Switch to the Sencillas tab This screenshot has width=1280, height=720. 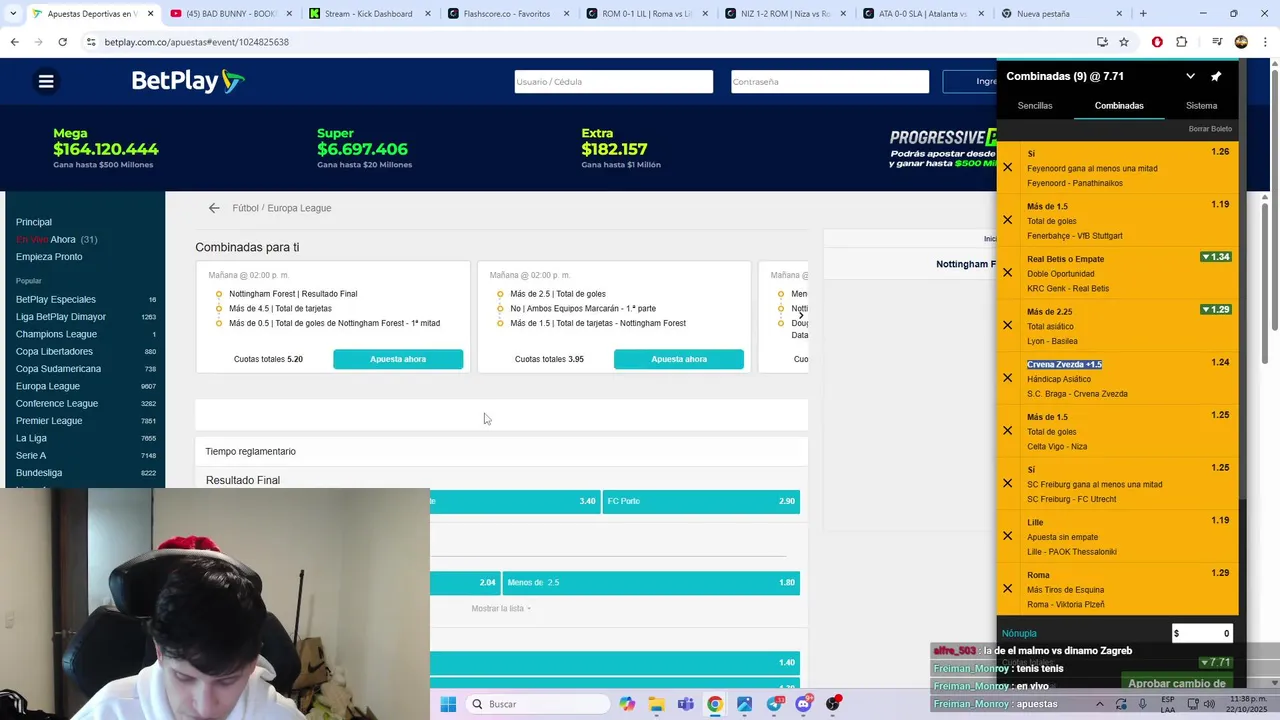coord(1035,105)
